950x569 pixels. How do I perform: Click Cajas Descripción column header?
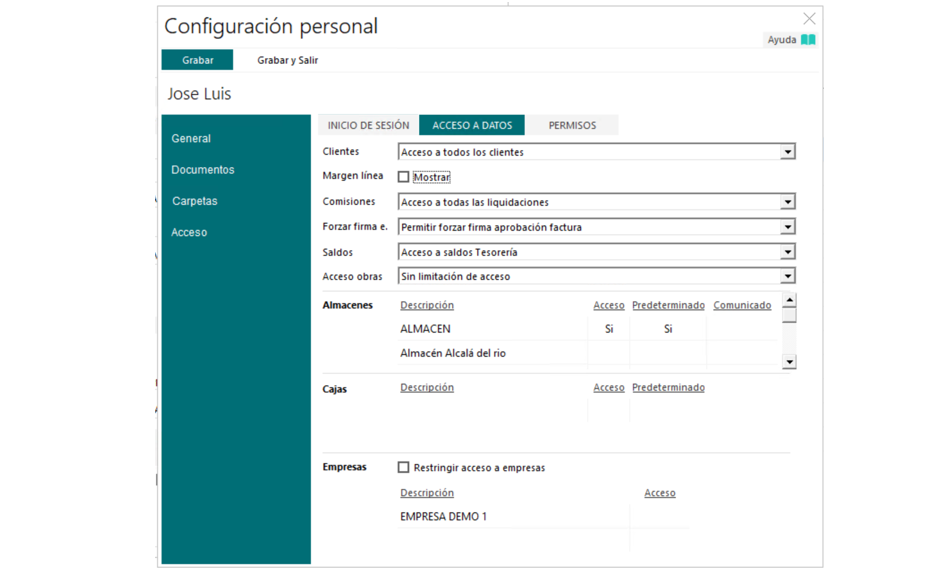(427, 388)
